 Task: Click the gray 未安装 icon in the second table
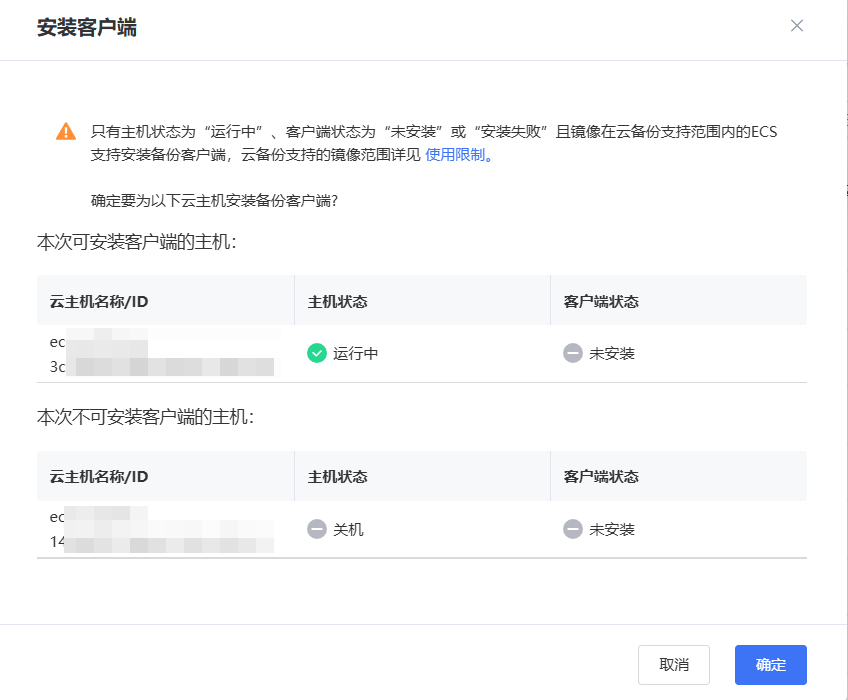pos(571,529)
